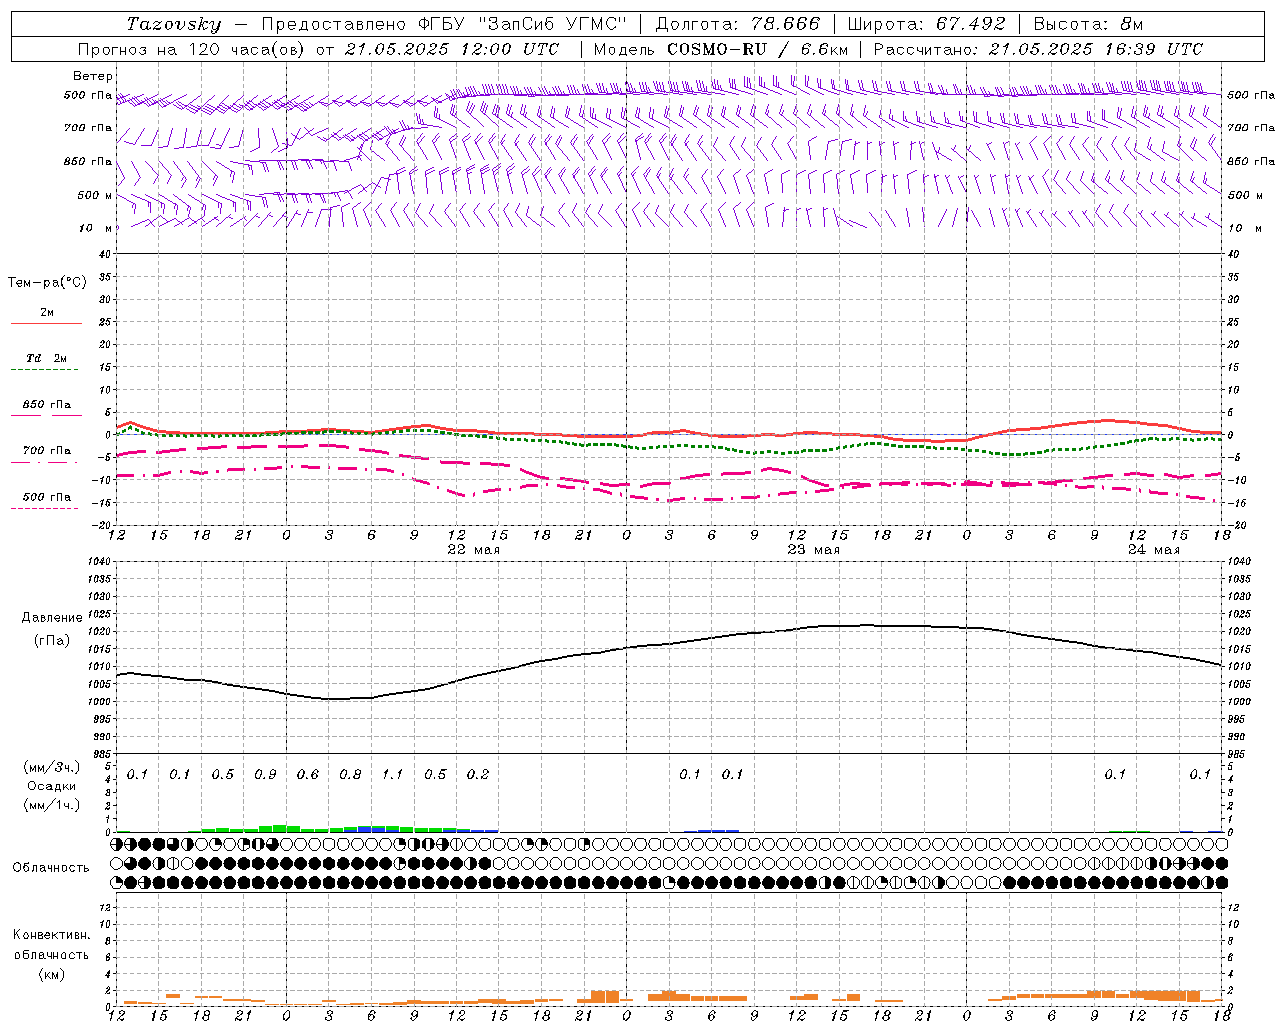Click the Tazovsky station title
This screenshot has width=1280, height=1024.
click(173, 24)
